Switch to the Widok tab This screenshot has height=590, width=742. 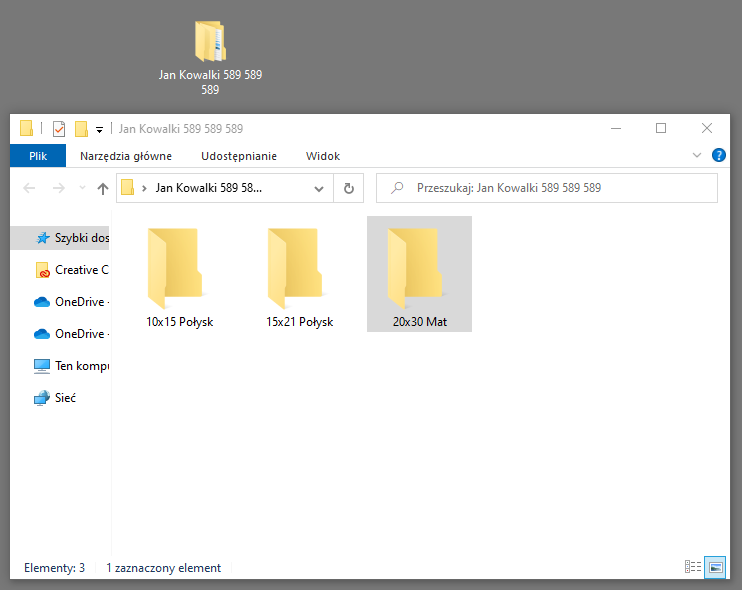(x=323, y=156)
